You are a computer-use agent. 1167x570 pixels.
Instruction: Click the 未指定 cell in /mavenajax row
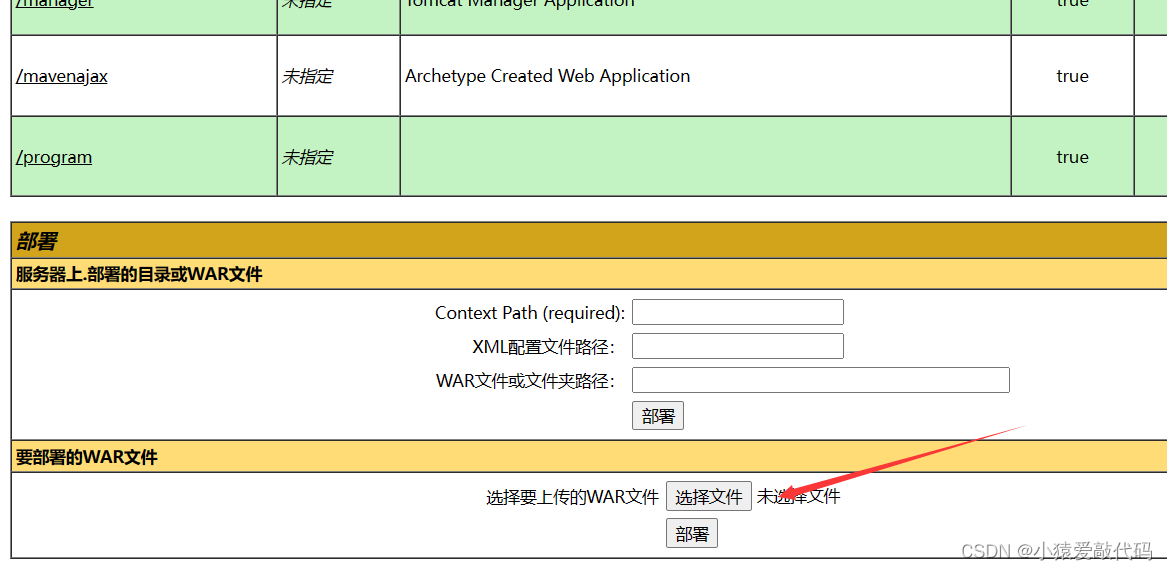(x=307, y=76)
